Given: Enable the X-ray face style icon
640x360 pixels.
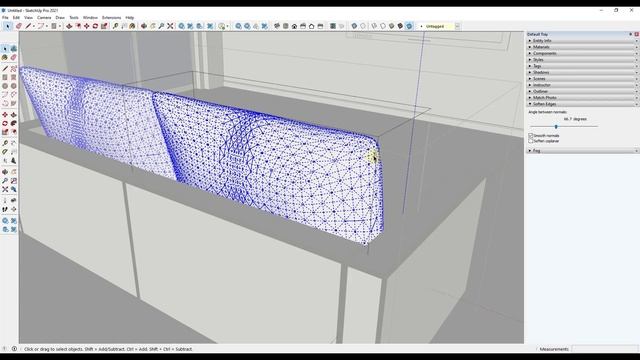Looking at the screenshot, I should pos(354,26).
